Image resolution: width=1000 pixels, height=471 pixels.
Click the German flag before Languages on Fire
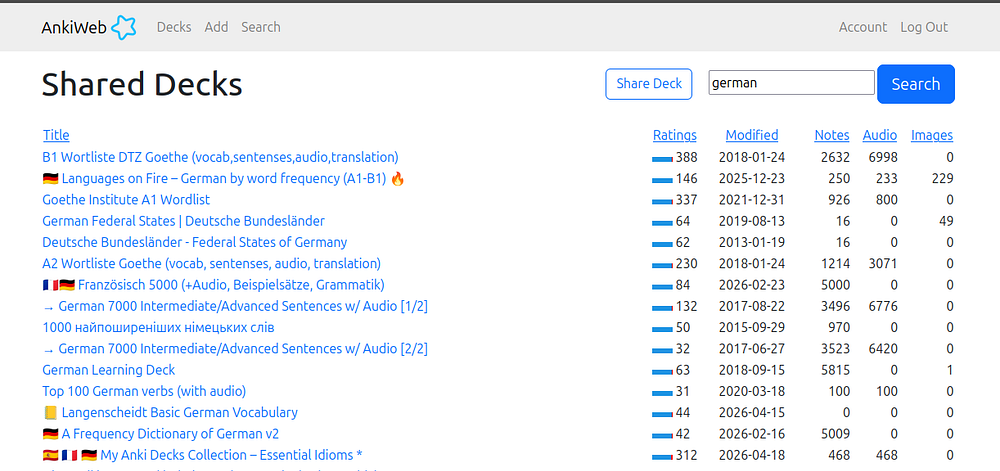click(x=50, y=178)
